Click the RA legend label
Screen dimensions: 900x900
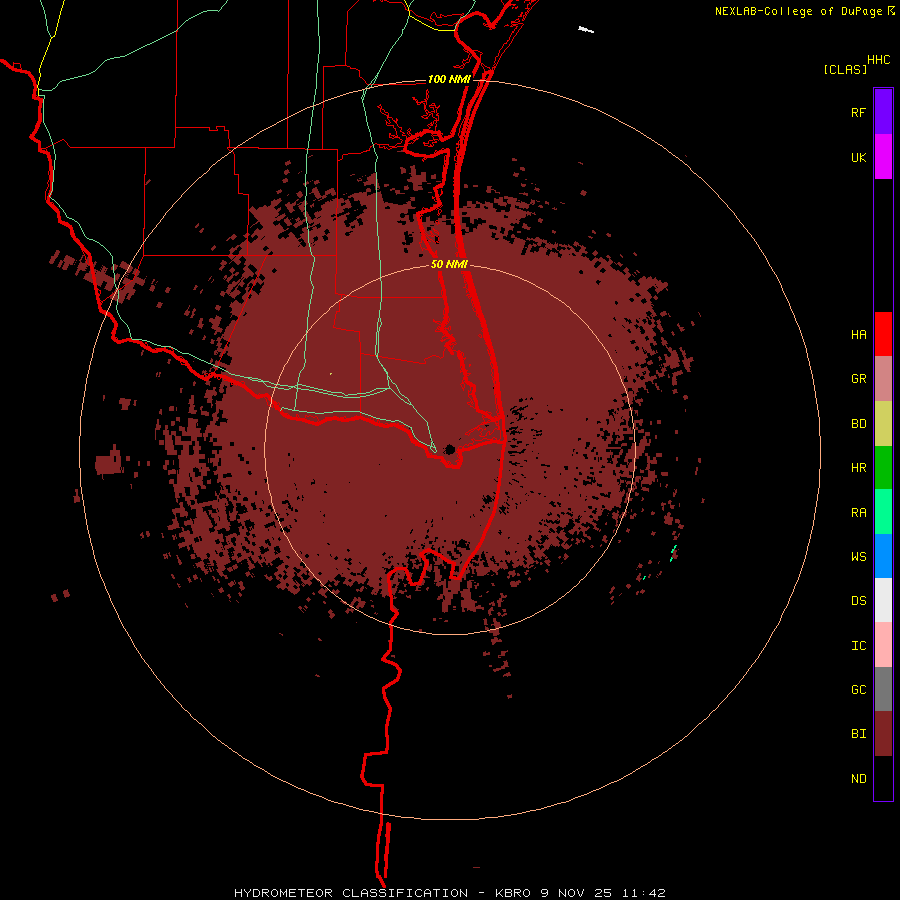tap(858, 513)
